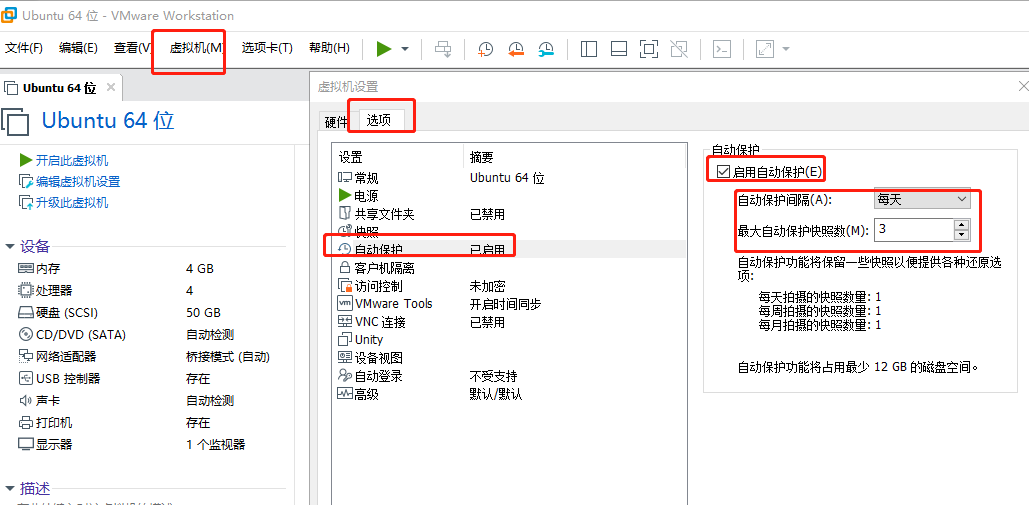Select VMware Tools in settings list
This screenshot has height=505, width=1029.
(510, 304)
